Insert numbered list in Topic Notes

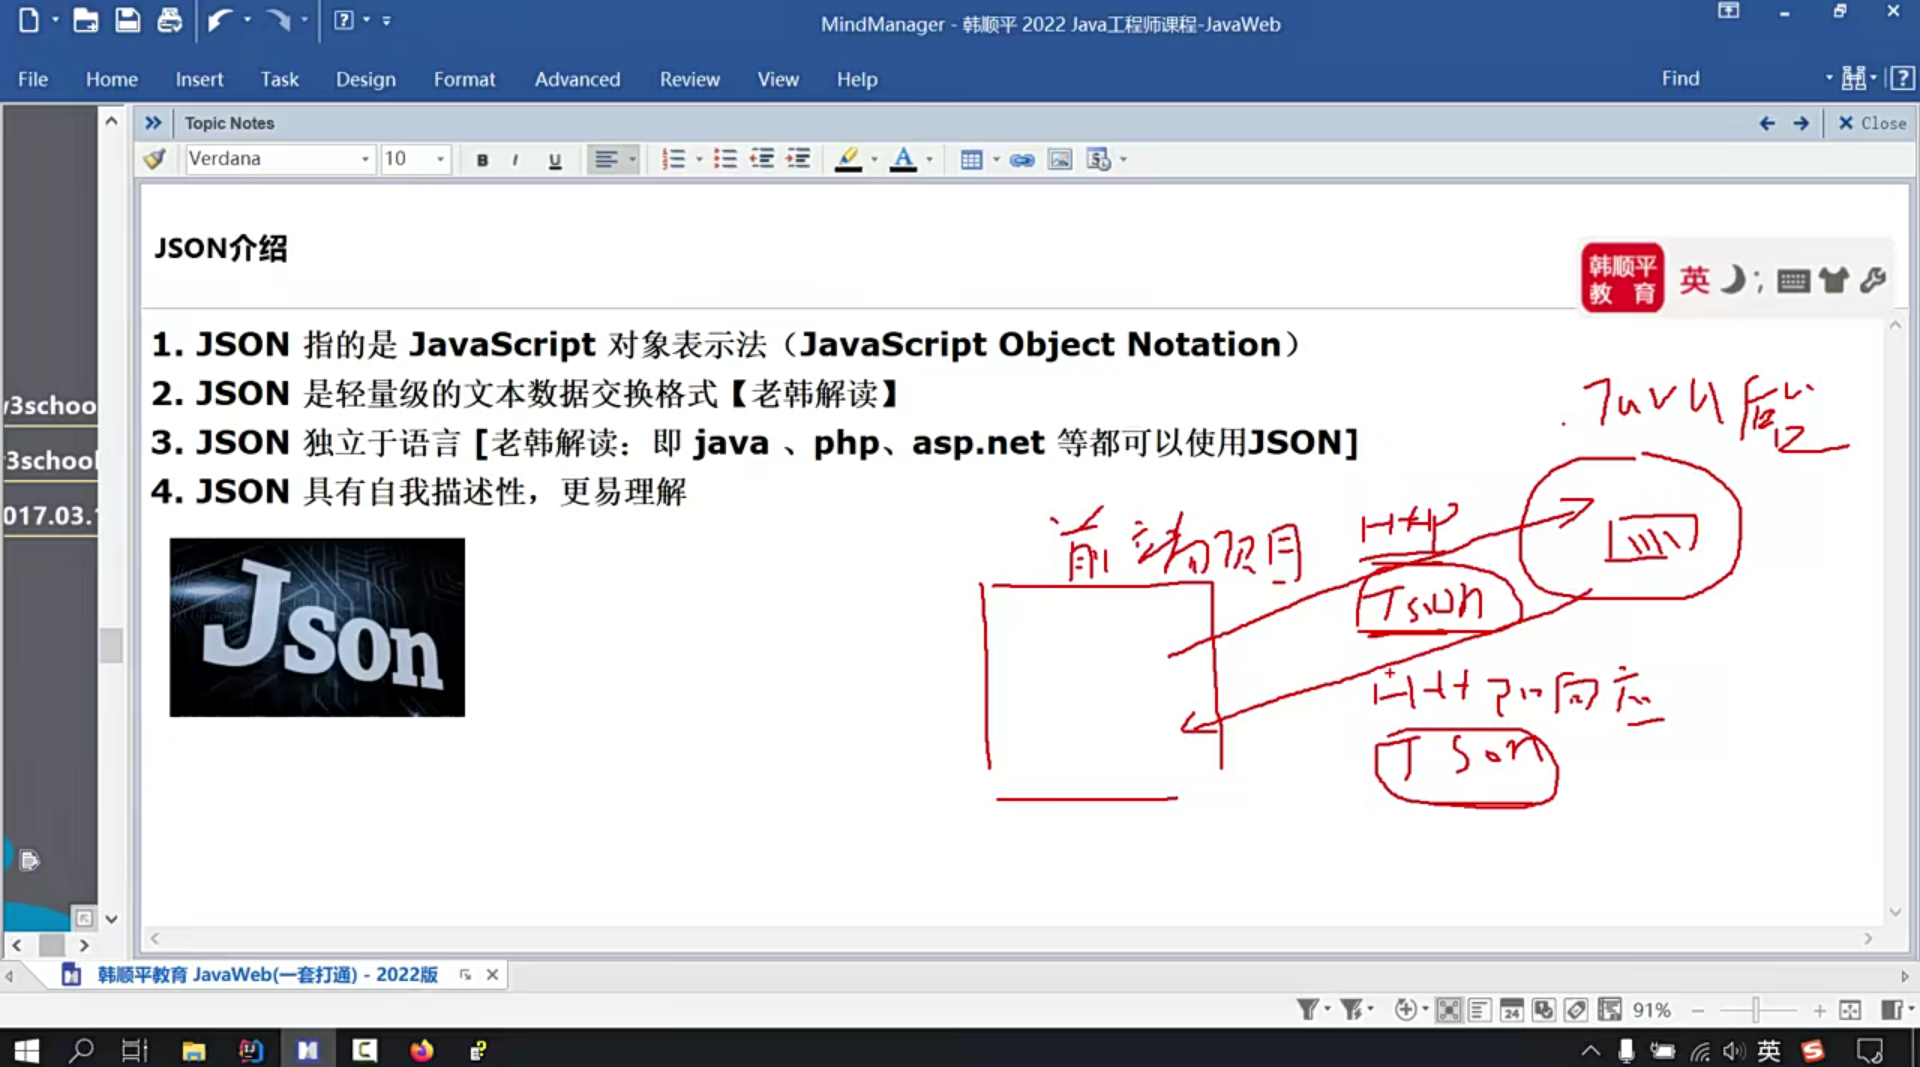[673, 159]
